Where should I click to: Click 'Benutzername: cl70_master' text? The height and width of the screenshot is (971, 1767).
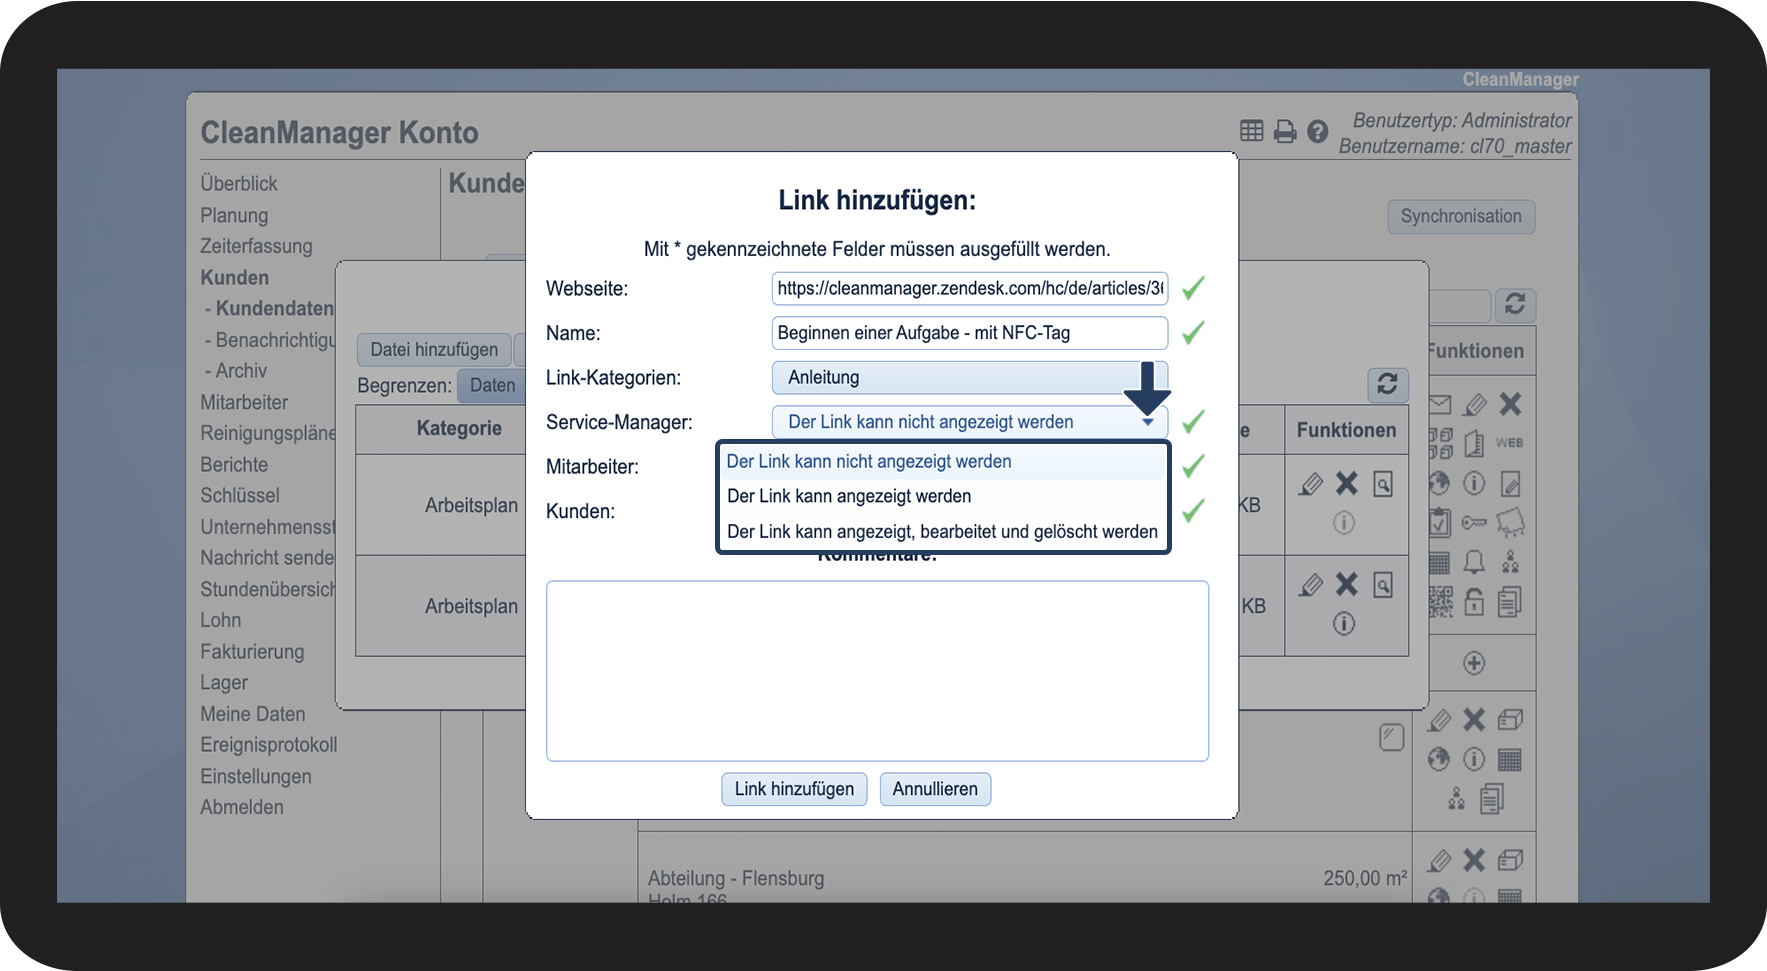point(1455,146)
